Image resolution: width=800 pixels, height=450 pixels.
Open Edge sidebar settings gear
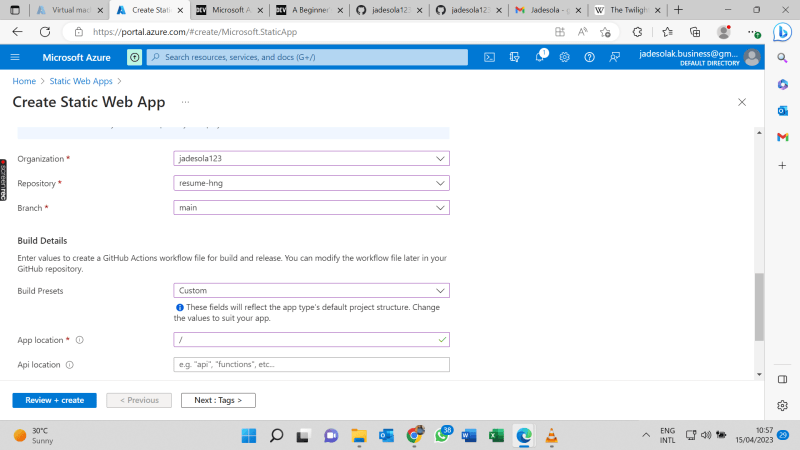(782, 406)
